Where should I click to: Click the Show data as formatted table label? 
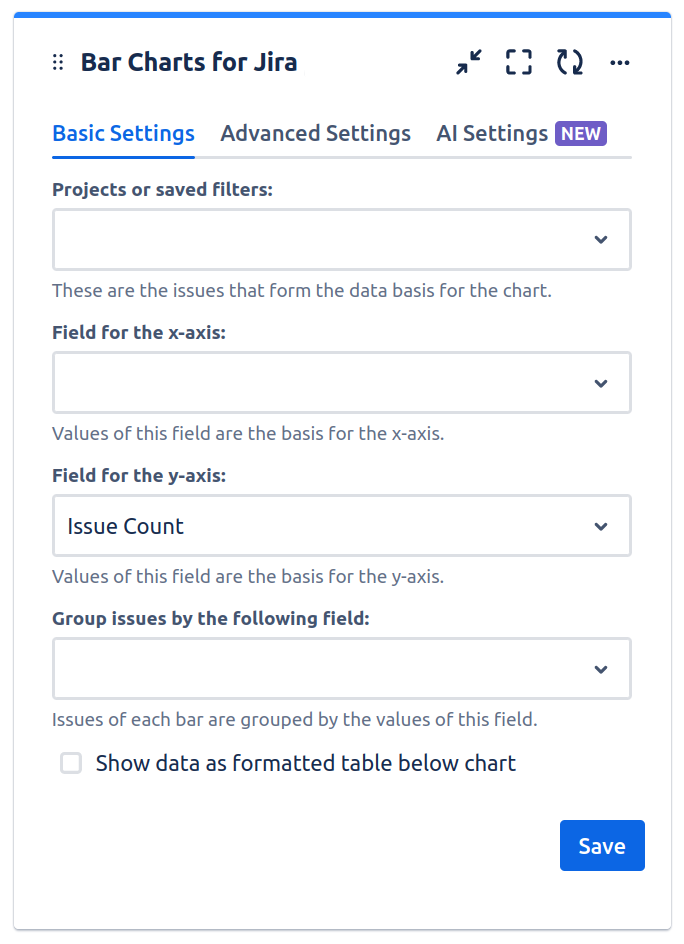coord(306,764)
